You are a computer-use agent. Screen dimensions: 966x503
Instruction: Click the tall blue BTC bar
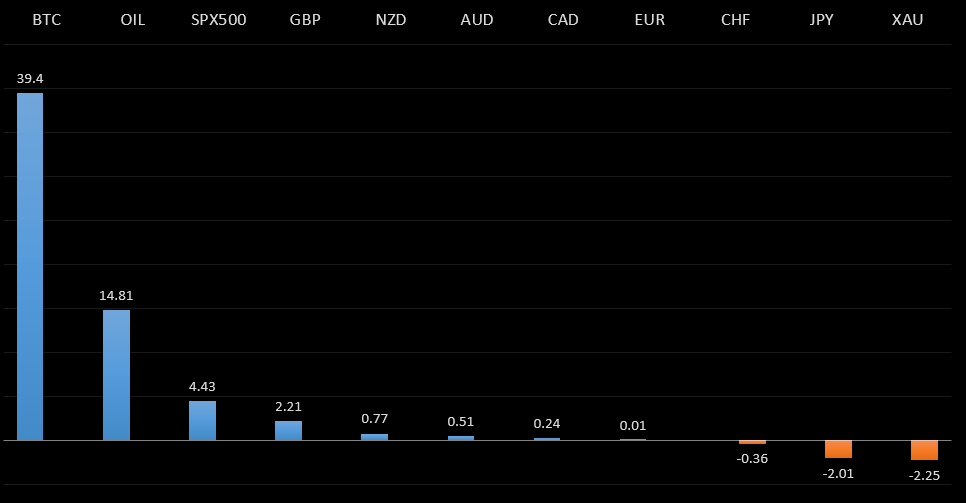click(x=30, y=266)
